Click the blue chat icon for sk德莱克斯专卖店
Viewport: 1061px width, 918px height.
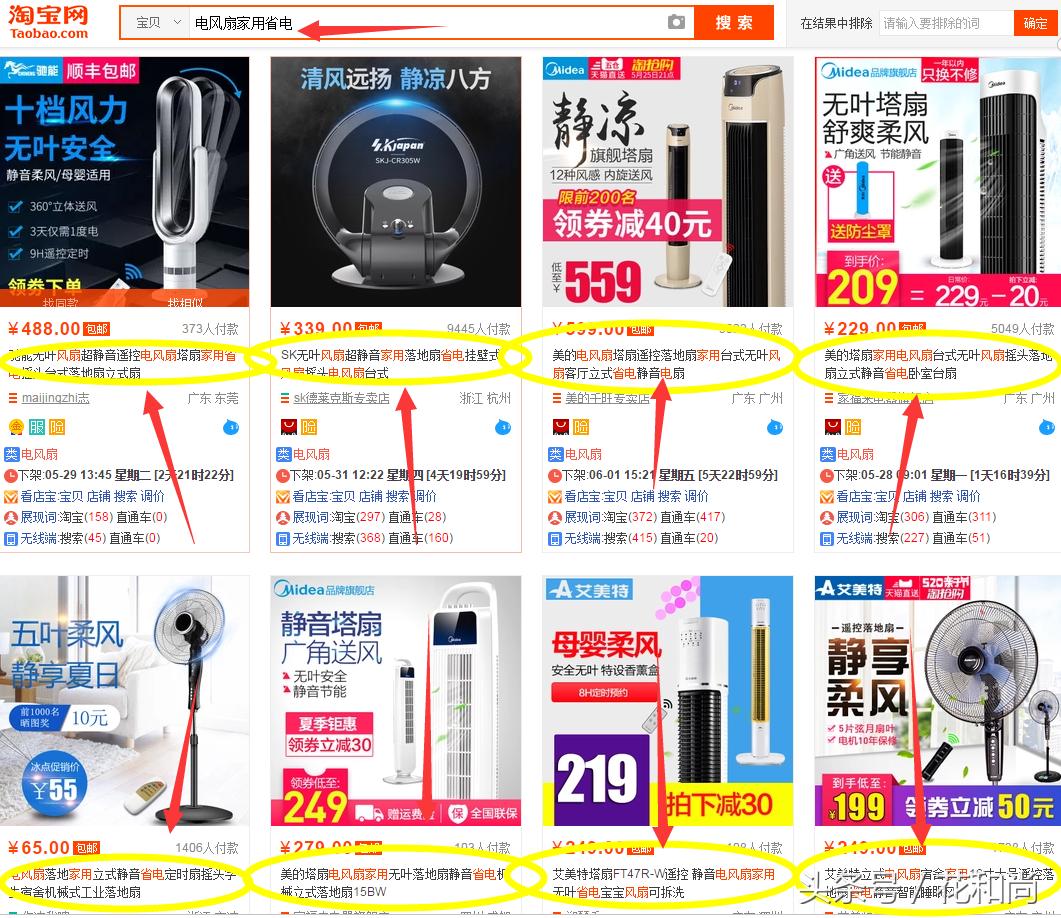pyautogui.click(x=503, y=427)
